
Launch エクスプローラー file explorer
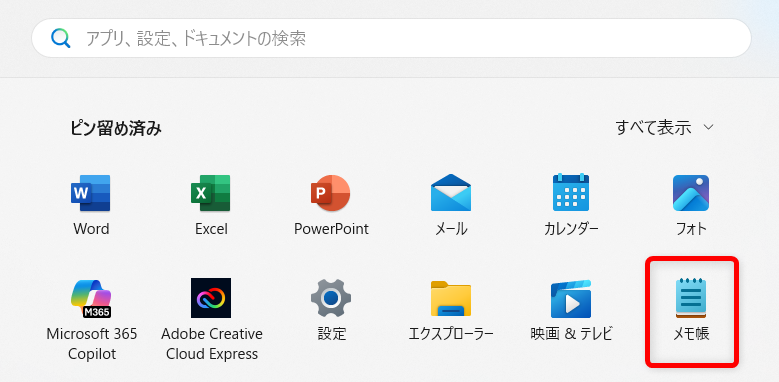pyautogui.click(x=451, y=299)
